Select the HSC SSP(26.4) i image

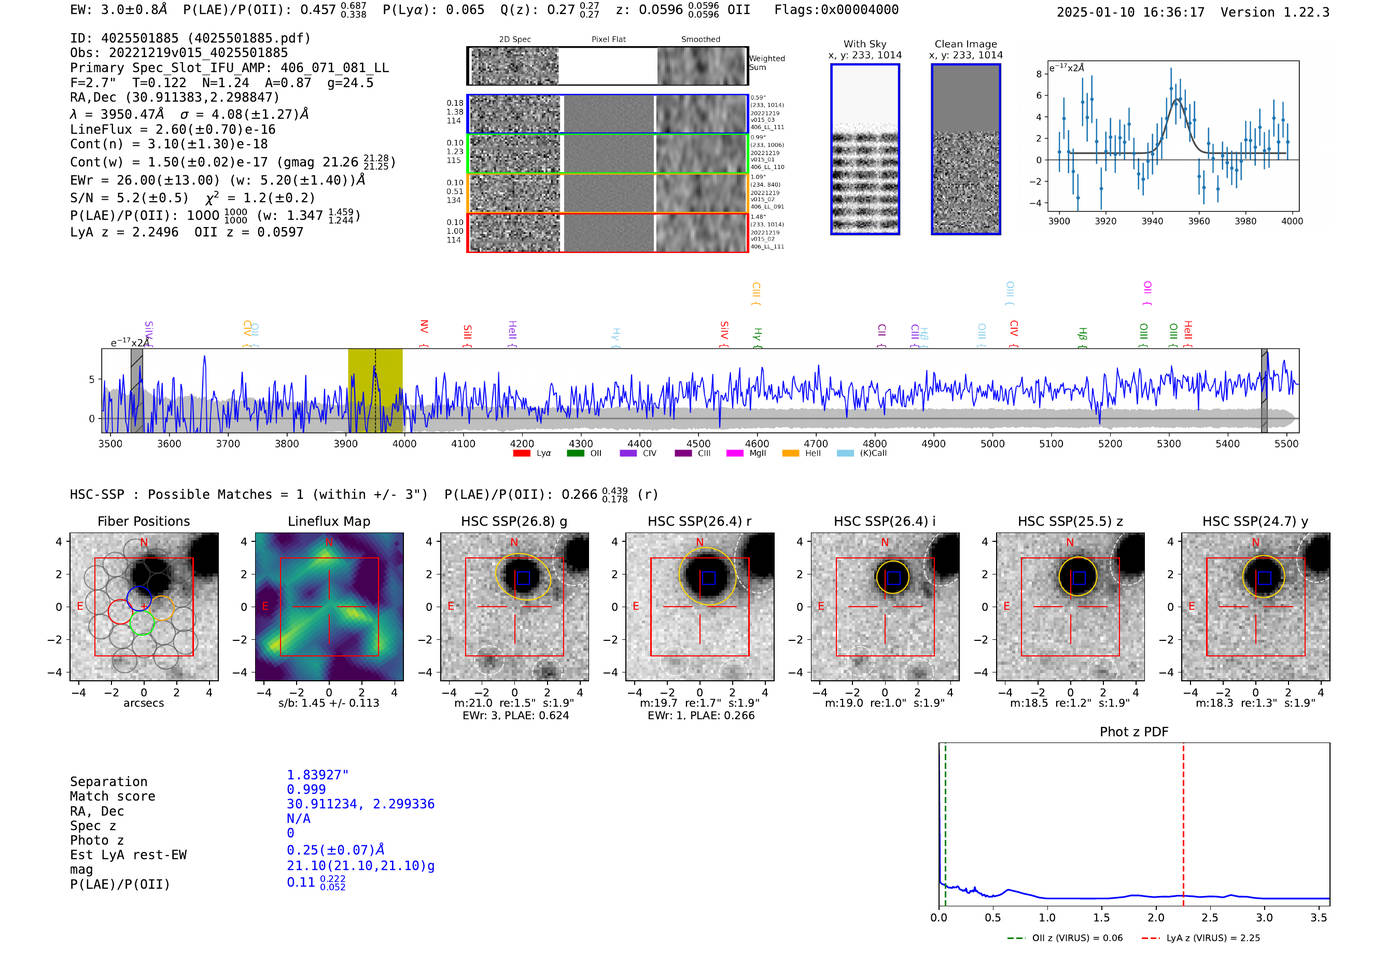(x=885, y=607)
